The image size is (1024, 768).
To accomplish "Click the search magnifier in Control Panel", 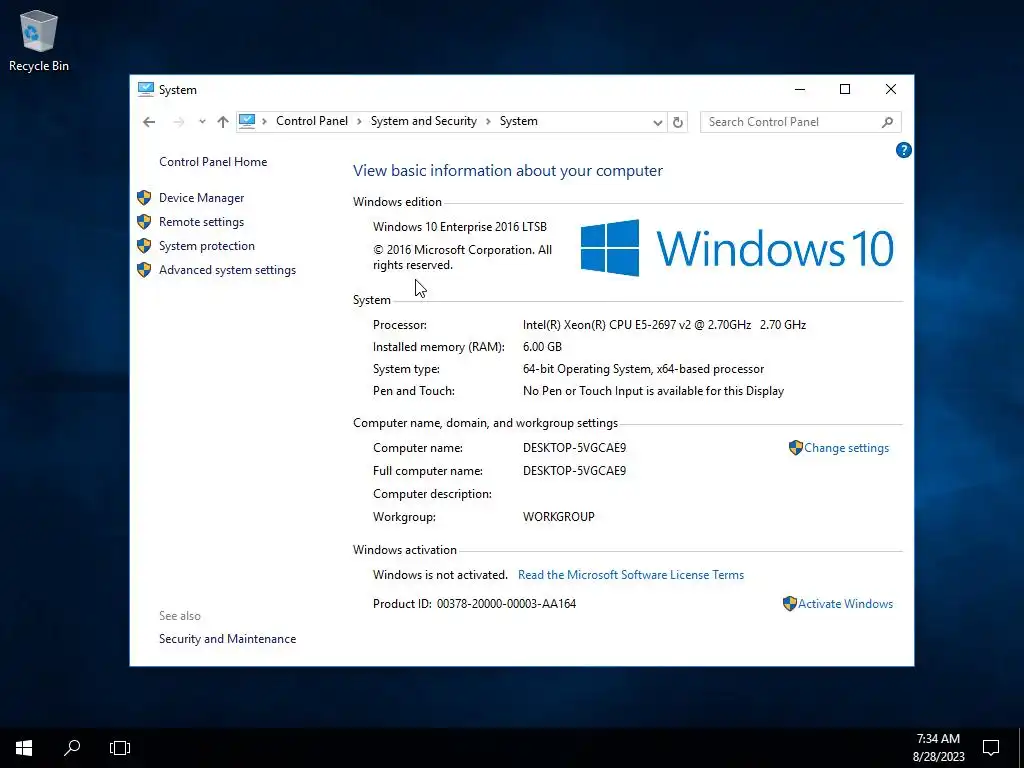I will point(887,122).
